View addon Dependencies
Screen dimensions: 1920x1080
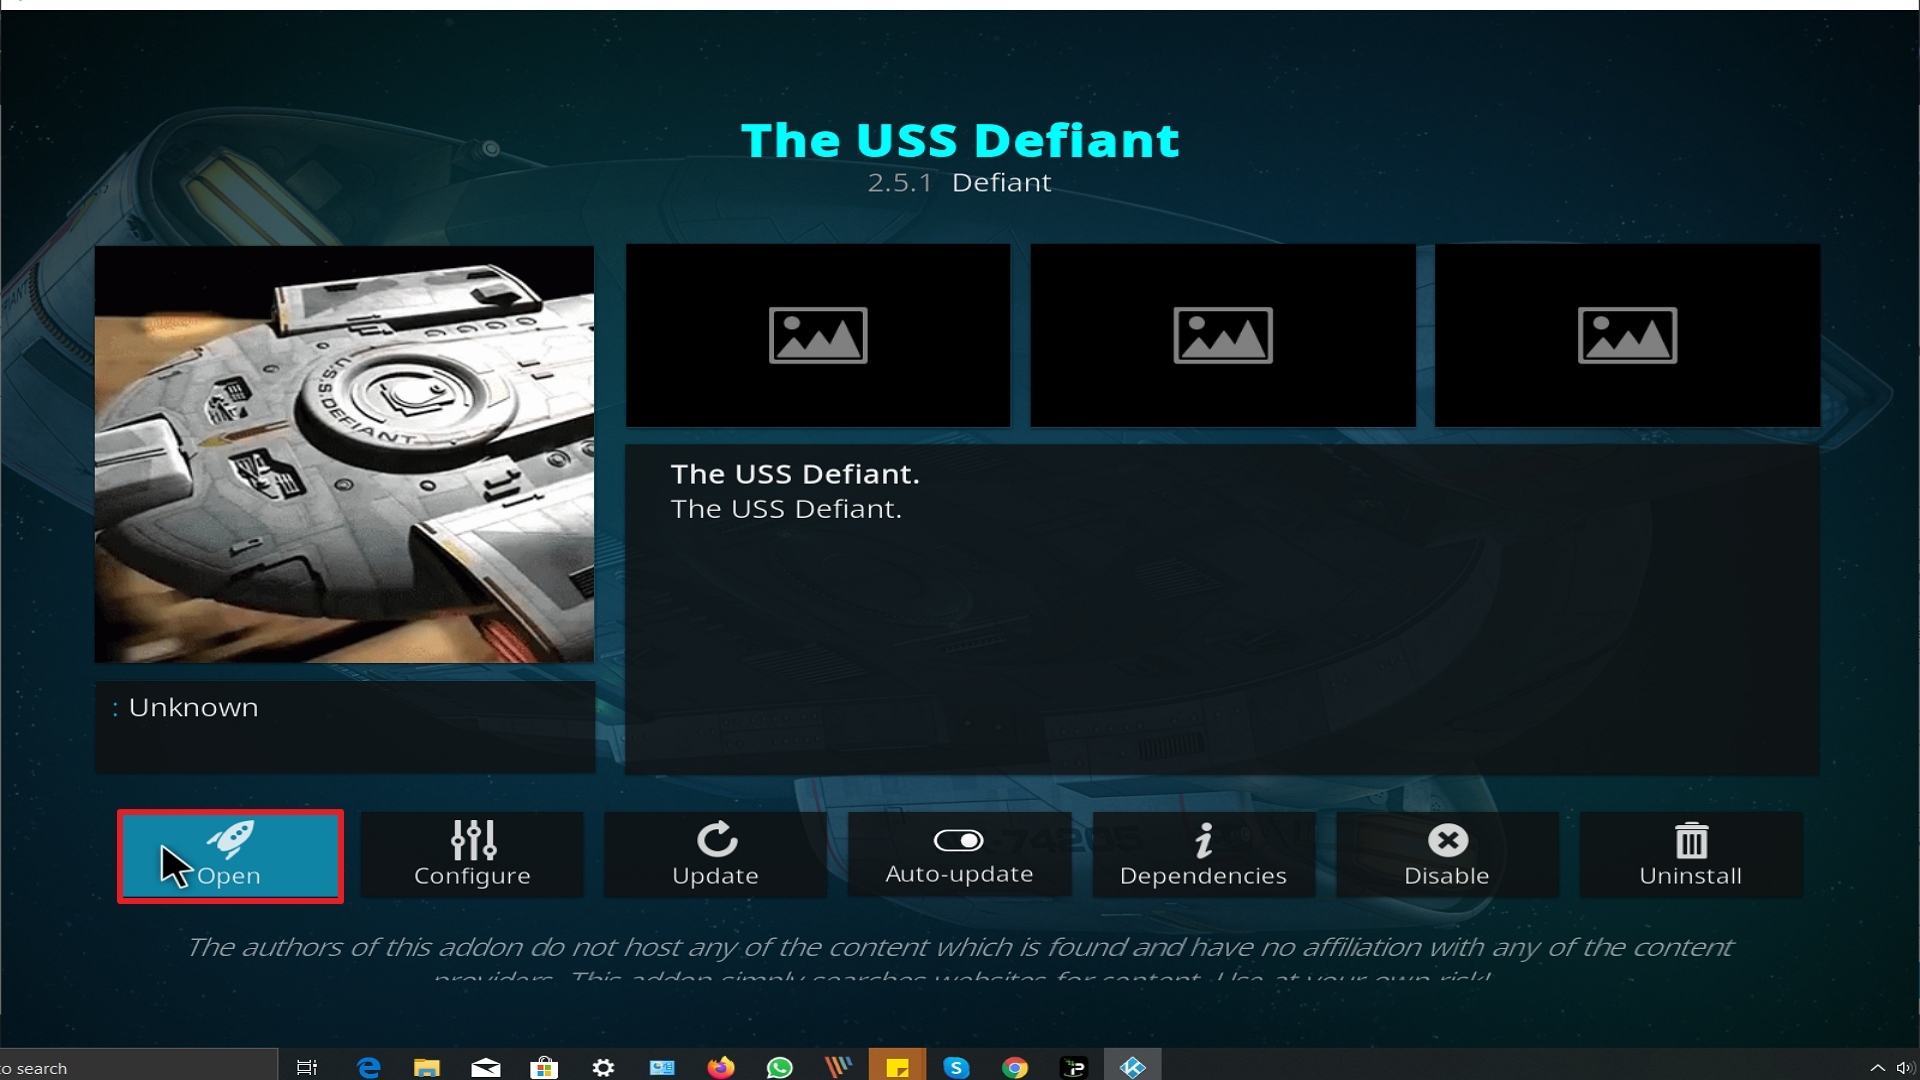(x=1203, y=856)
